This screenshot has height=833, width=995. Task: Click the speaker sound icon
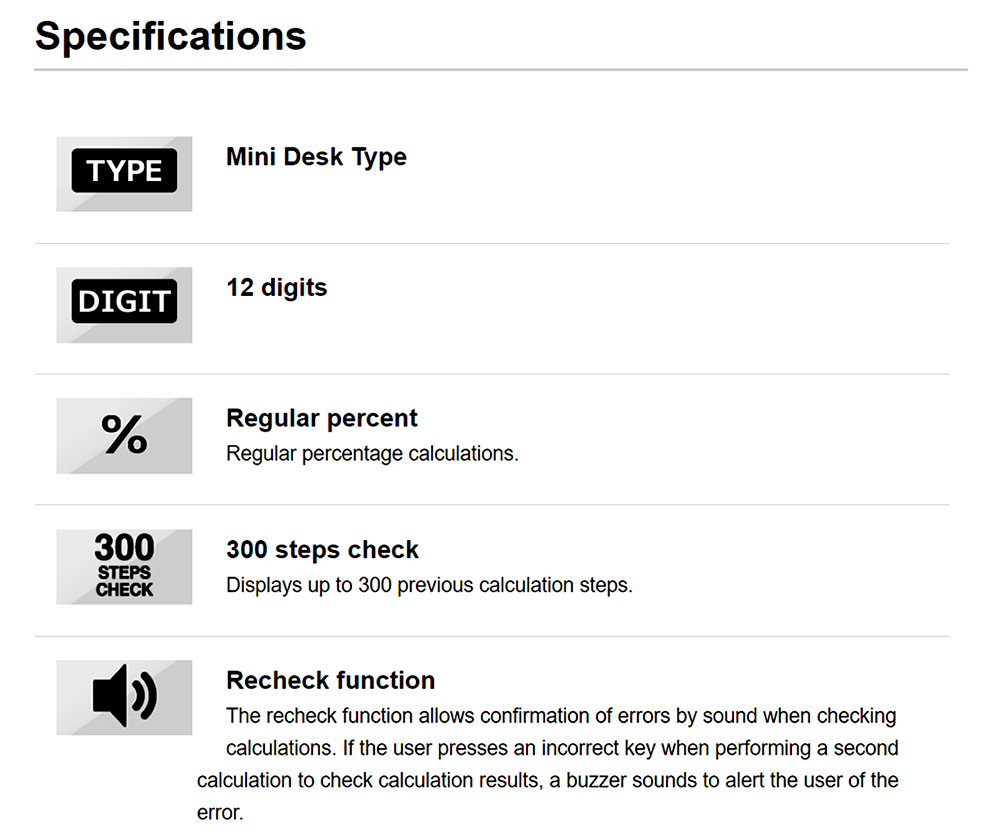pyautogui.click(x=124, y=697)
